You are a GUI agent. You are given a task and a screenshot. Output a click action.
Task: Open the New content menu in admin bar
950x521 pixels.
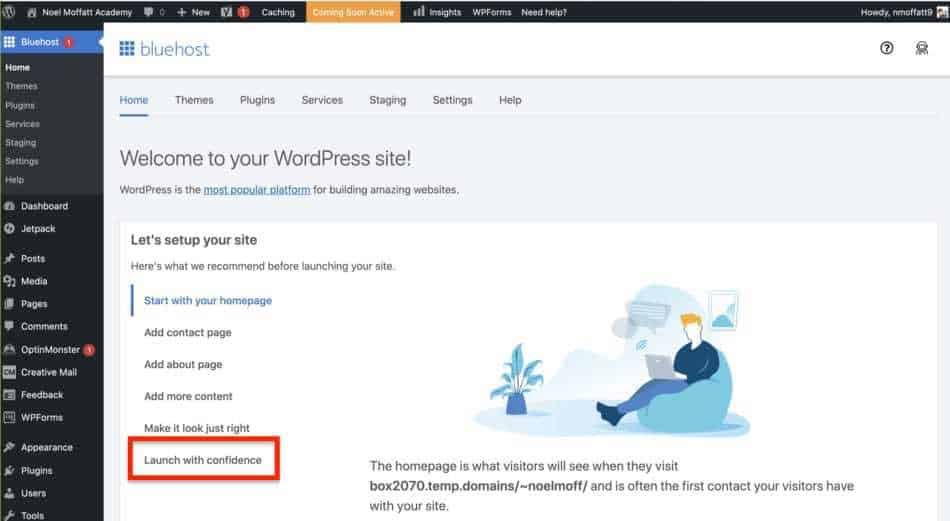[193, 12]
